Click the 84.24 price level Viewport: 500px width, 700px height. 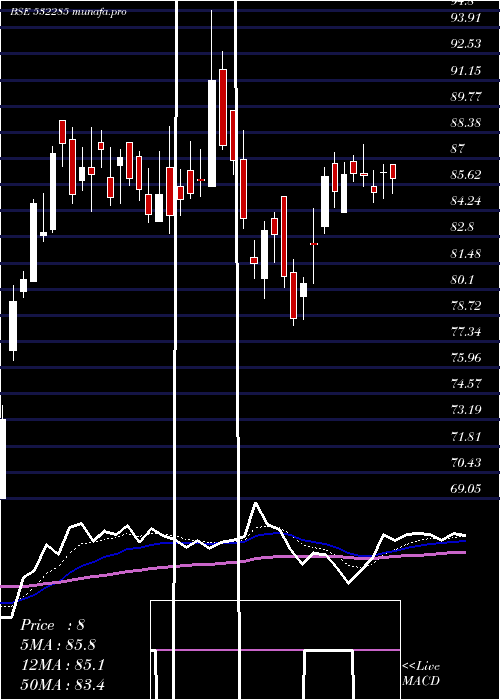pos(466,201)
